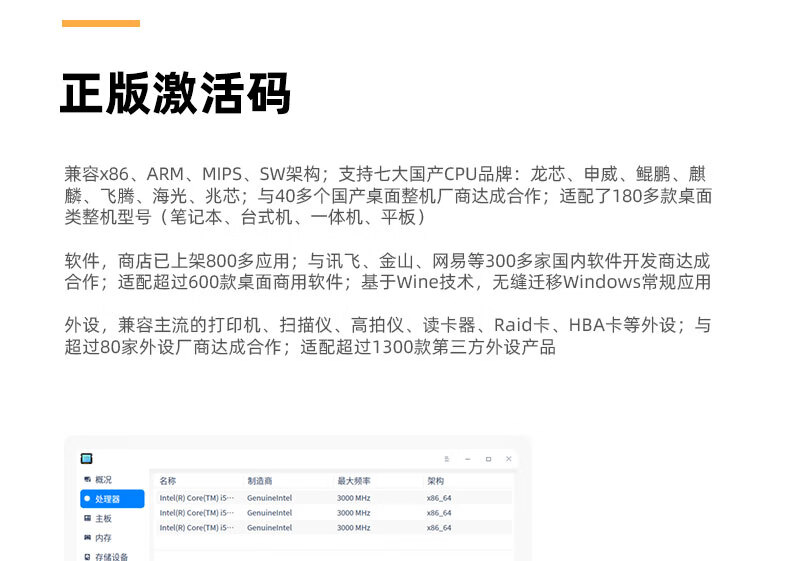Click the paragraph starting with 兼容x86
This screenshot has width=790, height=561.
coord(388,195)
